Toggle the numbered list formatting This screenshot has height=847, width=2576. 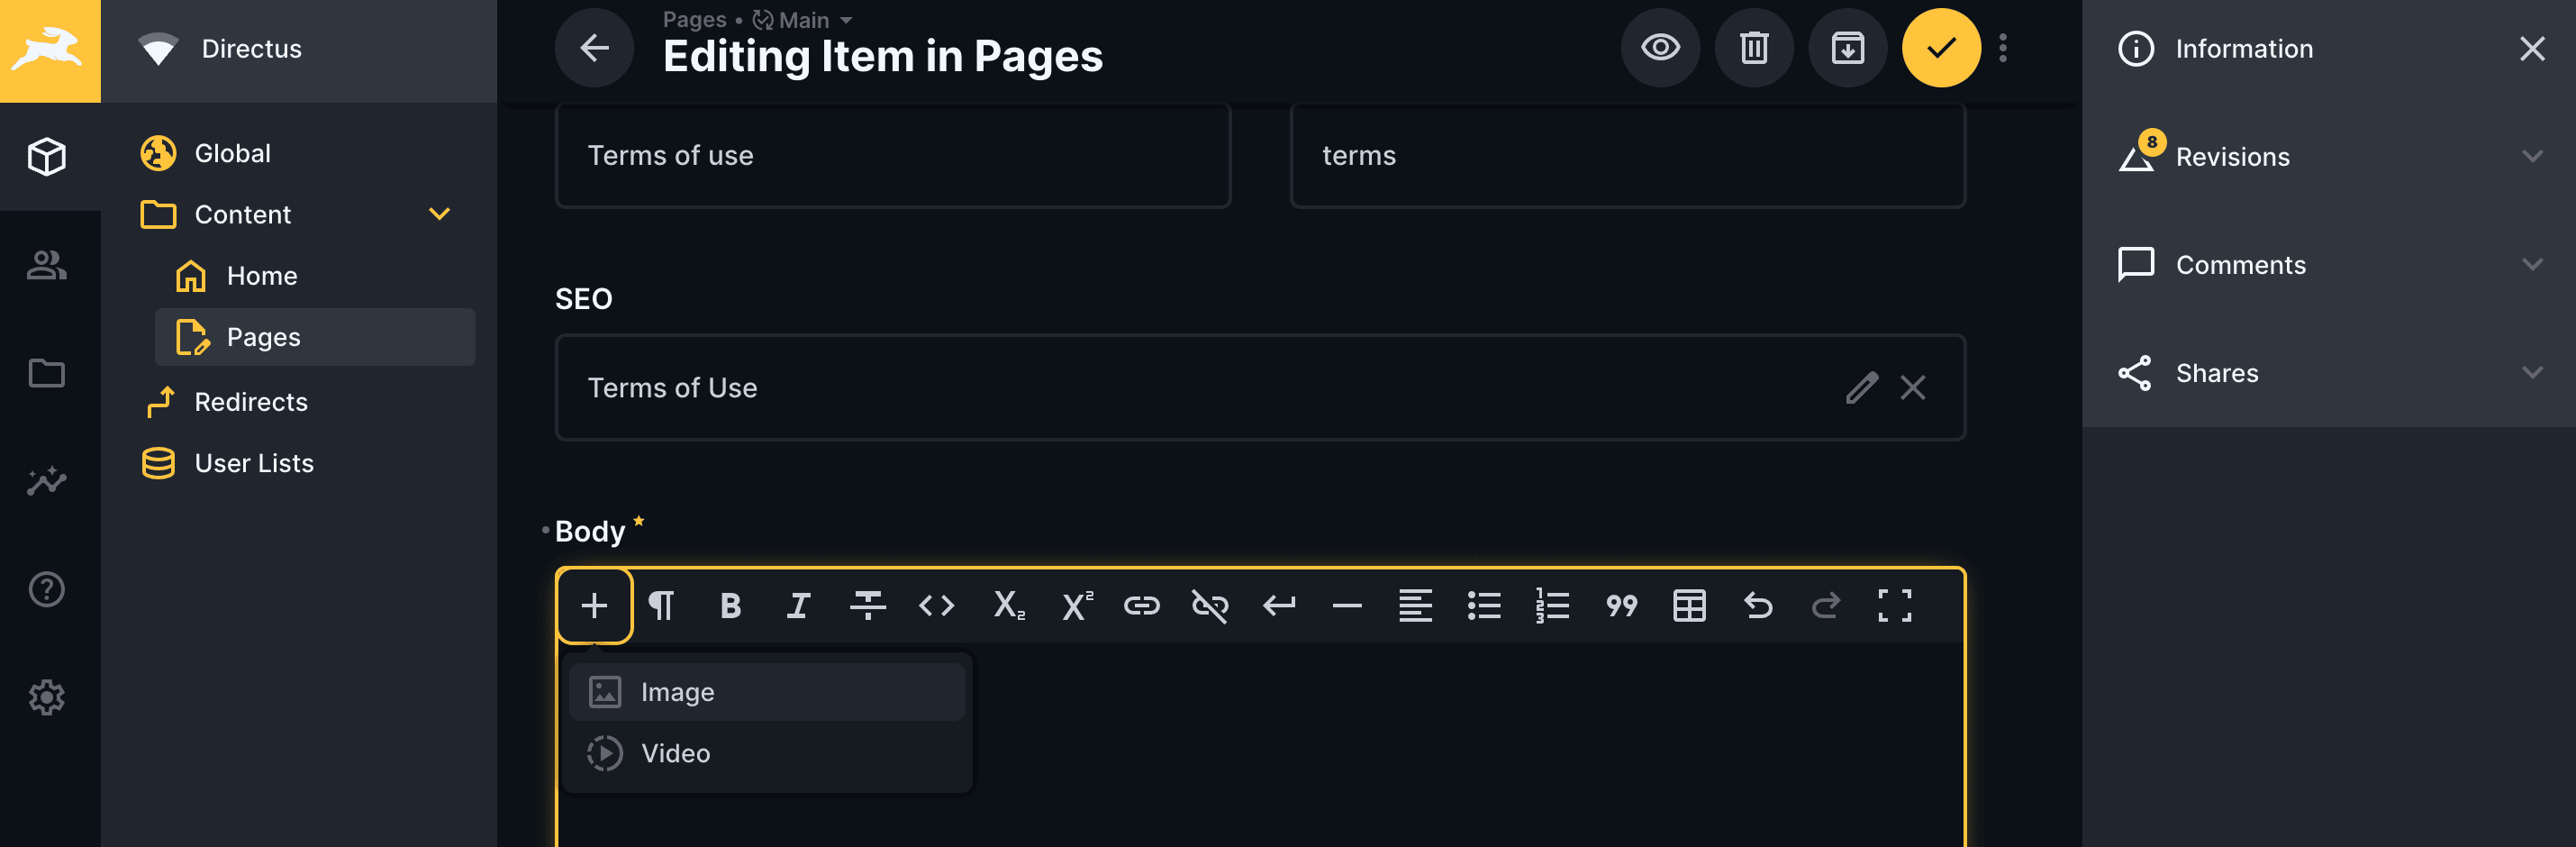(x=1552, y=605)
